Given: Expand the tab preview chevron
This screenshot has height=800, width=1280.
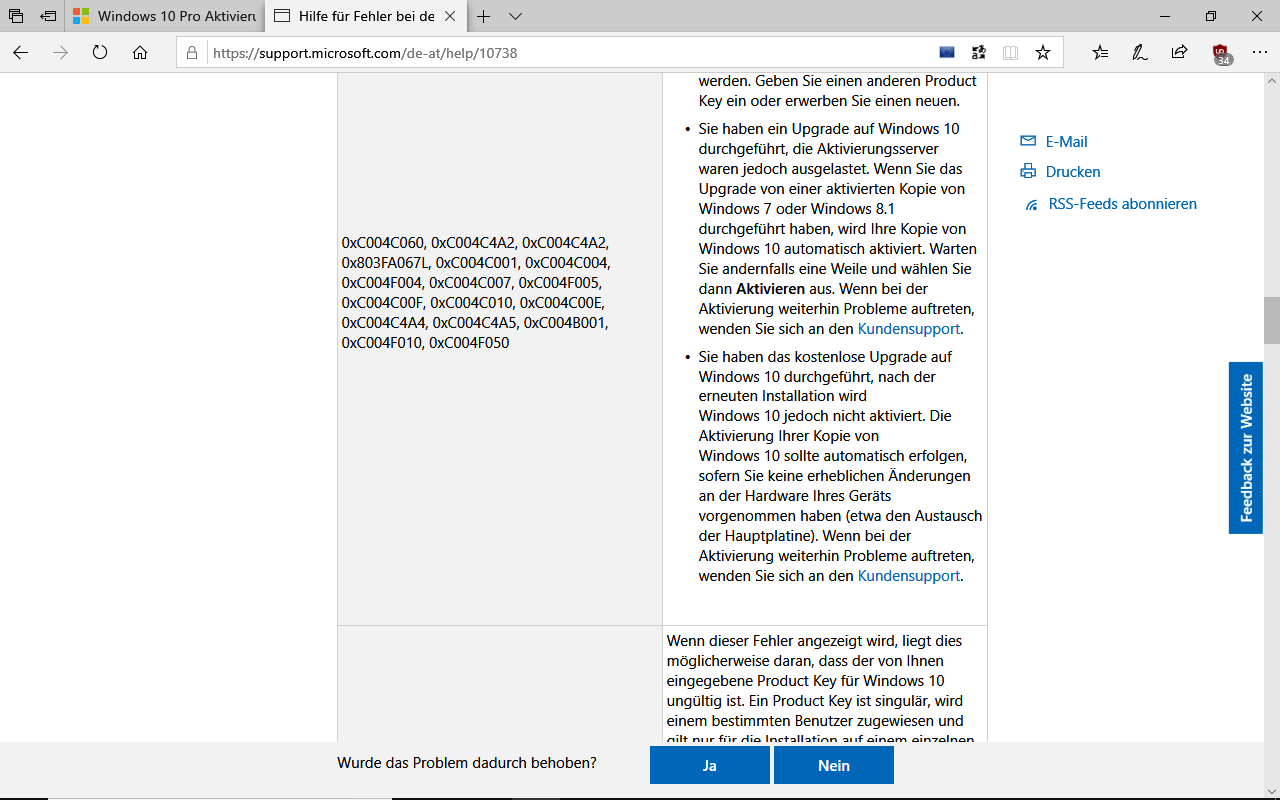Looking at the screenshot, I should [x=515, y=16].
